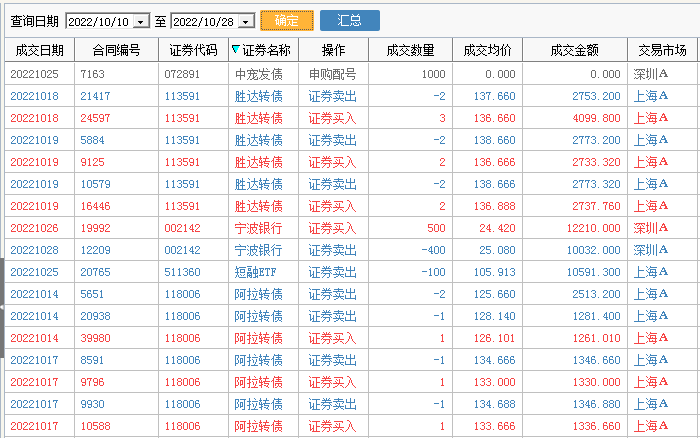Open the start date dropdown 2022/10/10
Viewport: 700px width, 438px height.
point(140,21)
